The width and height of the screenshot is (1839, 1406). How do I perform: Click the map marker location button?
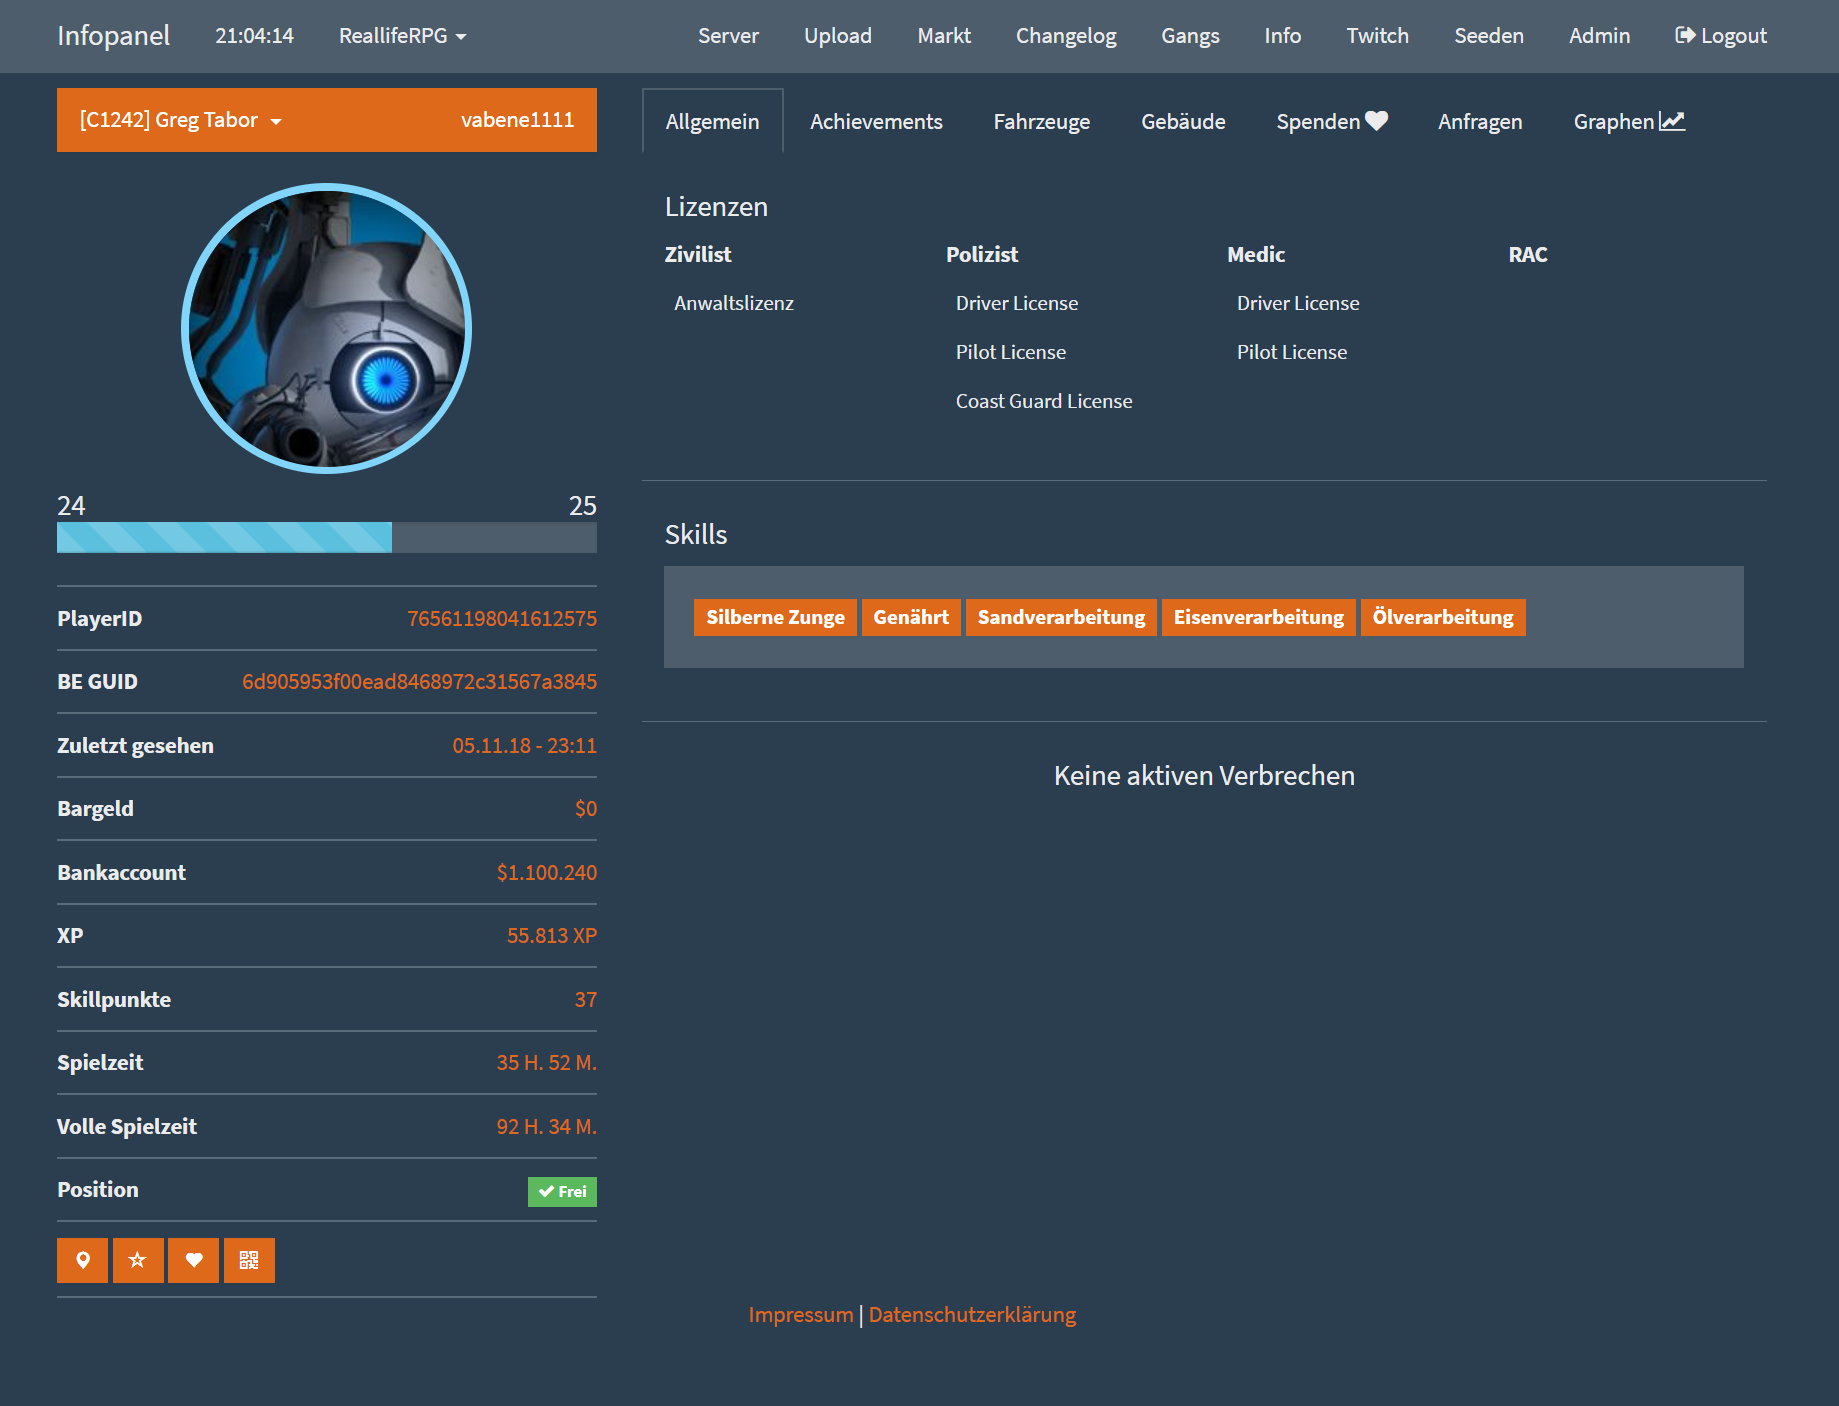(x=83, y=1260)
